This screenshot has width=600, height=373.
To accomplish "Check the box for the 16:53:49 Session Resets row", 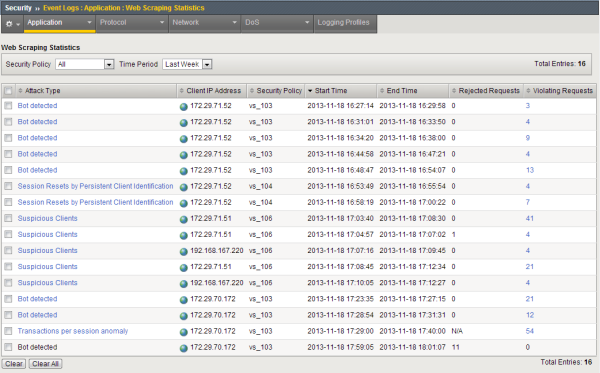I will (8, 186).
